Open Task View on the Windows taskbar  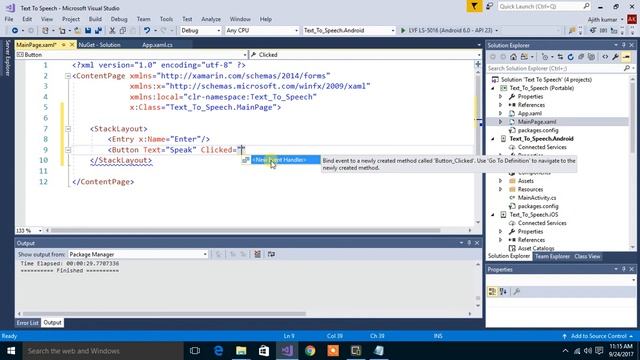coord(195,351)
